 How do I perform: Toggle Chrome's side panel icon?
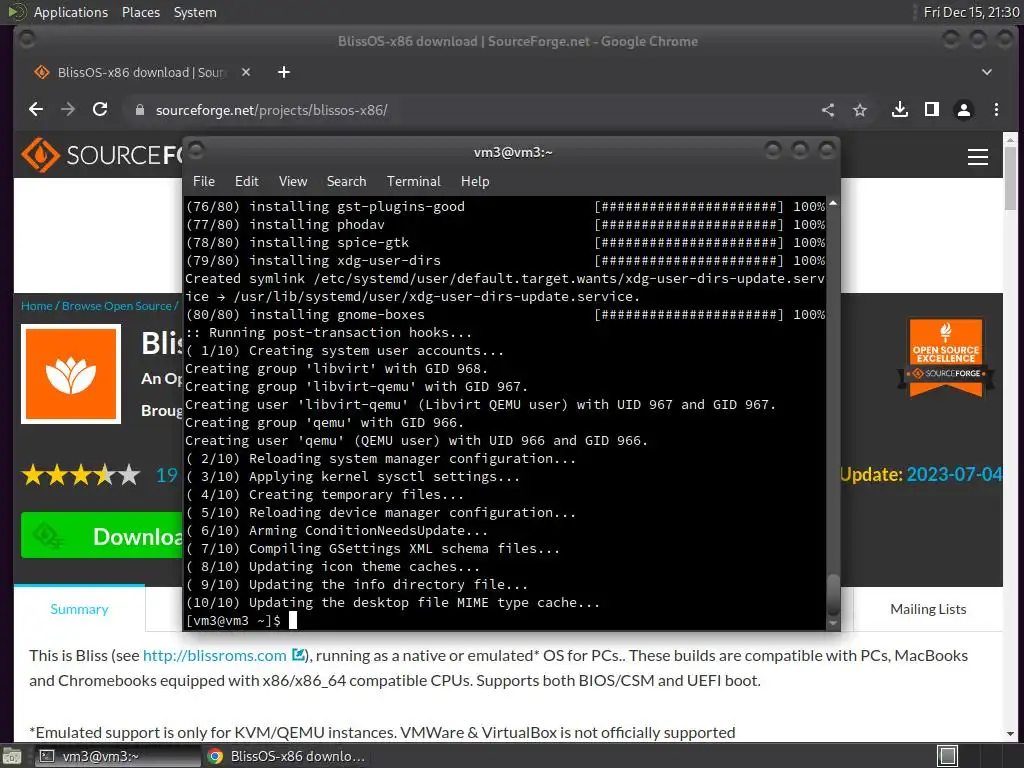[x=932, y=110]
